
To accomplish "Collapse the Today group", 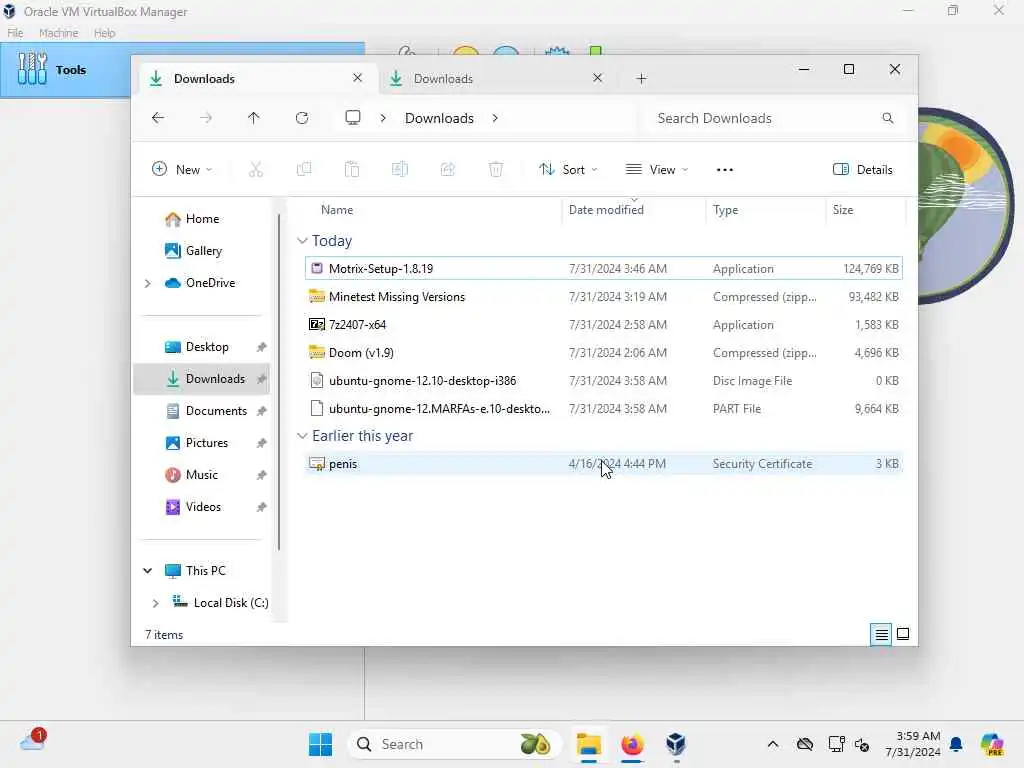I will click(302, 241).
